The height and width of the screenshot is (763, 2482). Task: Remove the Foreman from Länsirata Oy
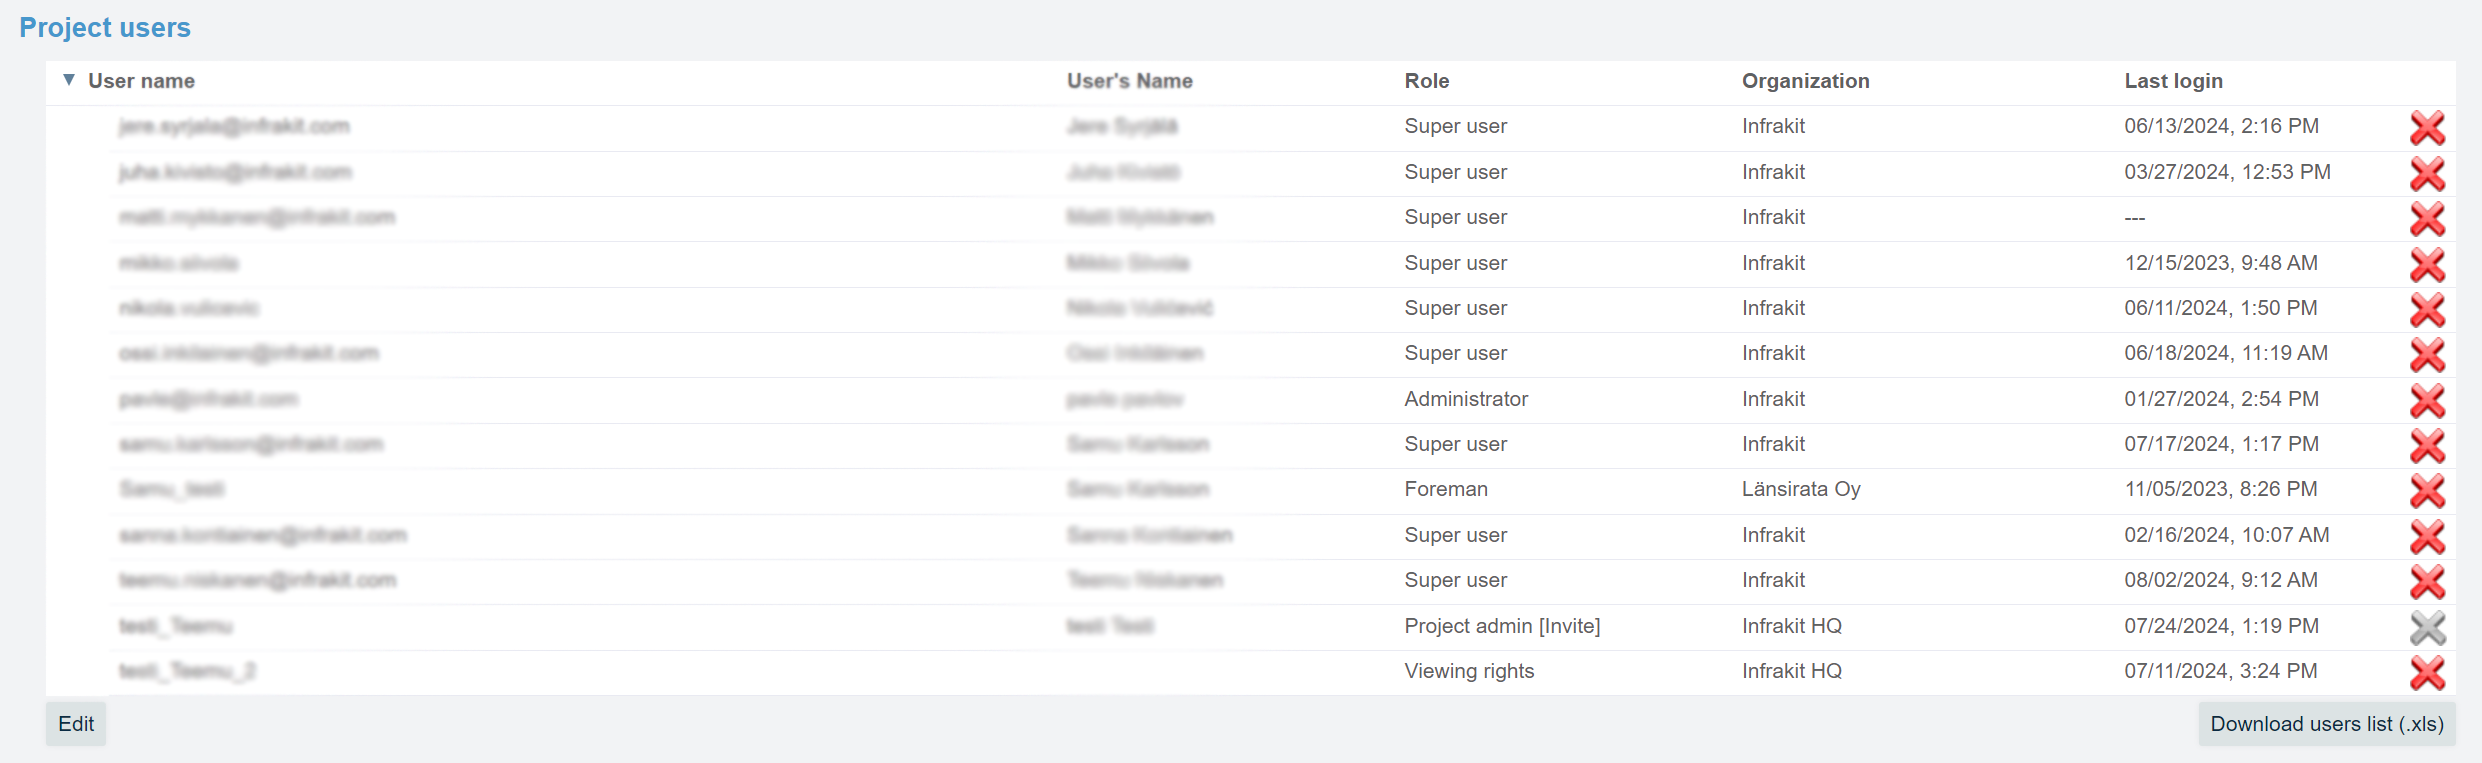point(2427,491)
